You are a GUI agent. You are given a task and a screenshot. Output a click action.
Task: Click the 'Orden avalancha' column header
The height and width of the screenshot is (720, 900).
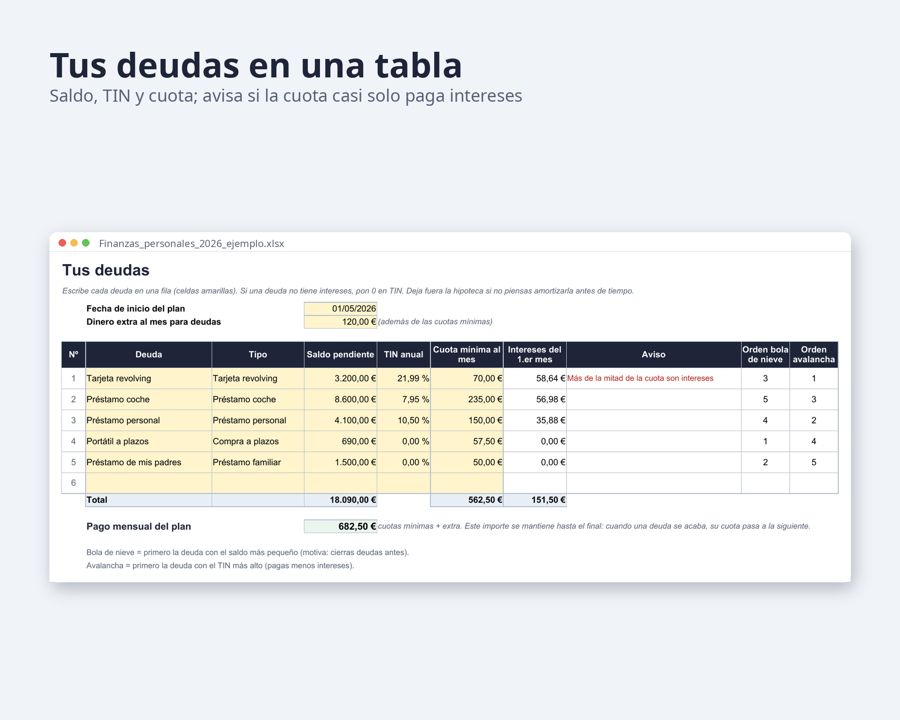tap(814, 354)
